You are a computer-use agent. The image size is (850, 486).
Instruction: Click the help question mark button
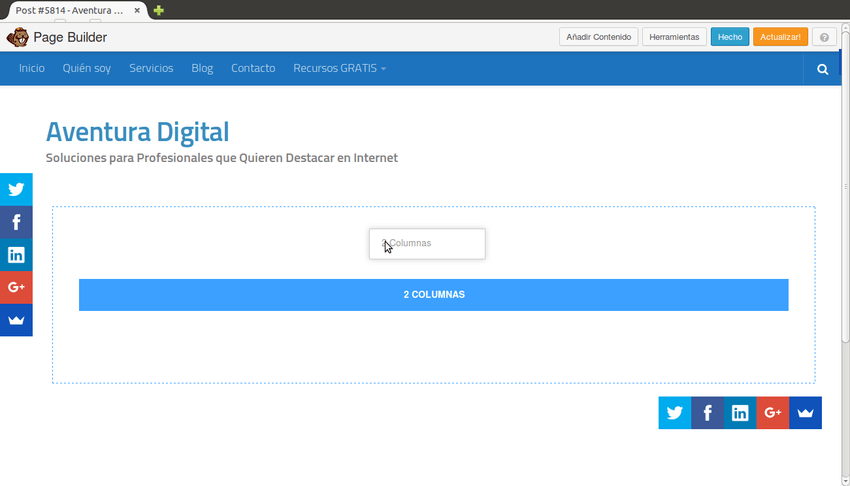(x=824, y=37)
